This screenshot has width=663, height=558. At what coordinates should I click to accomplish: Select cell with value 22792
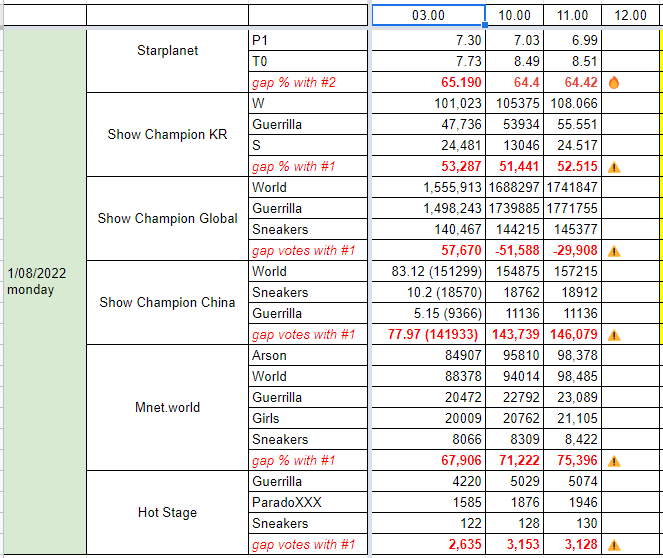point(514,397)
